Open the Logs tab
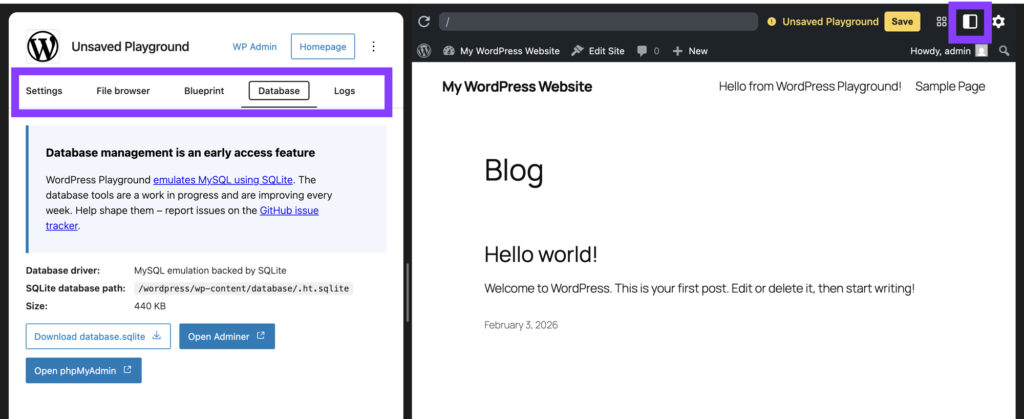Viewport: 1024px width, 419px height. coord(344,91)
